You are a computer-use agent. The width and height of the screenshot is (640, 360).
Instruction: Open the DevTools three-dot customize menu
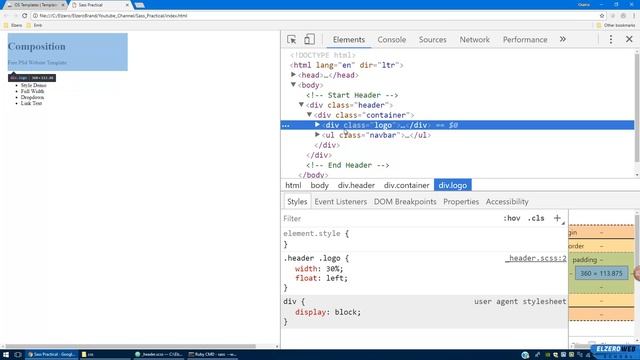point(611,40)
